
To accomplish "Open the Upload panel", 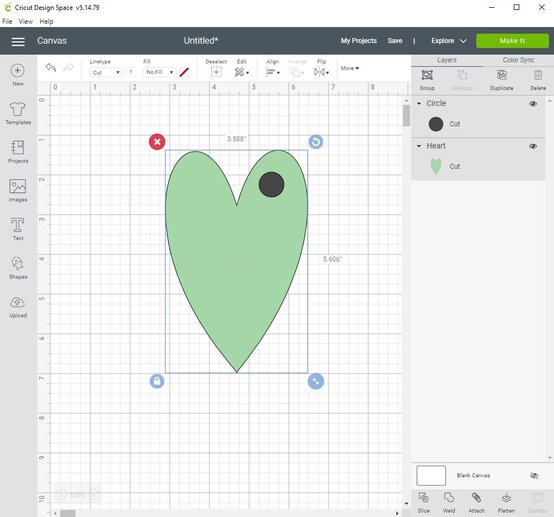I will [x=18, y=306].
